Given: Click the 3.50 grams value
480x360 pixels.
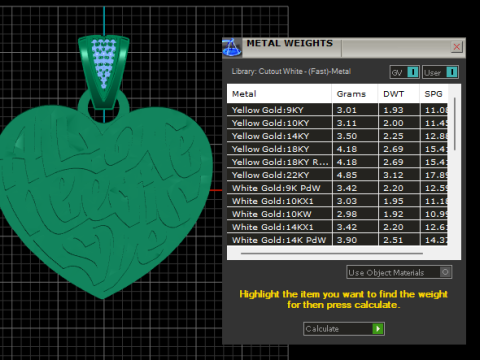Looking at the screenshot, I should tap(347, 136).
